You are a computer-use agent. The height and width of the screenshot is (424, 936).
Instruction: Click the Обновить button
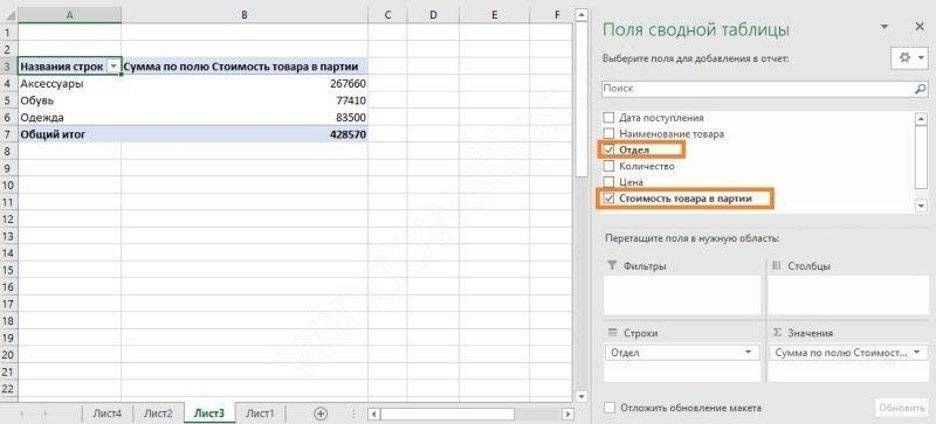coord(902,408)
